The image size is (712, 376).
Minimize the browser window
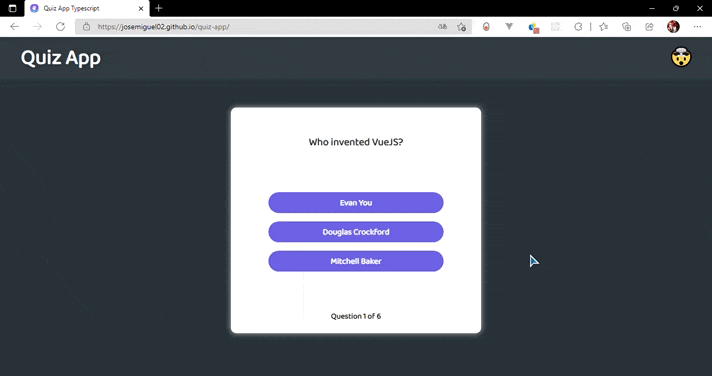point(652,8)
